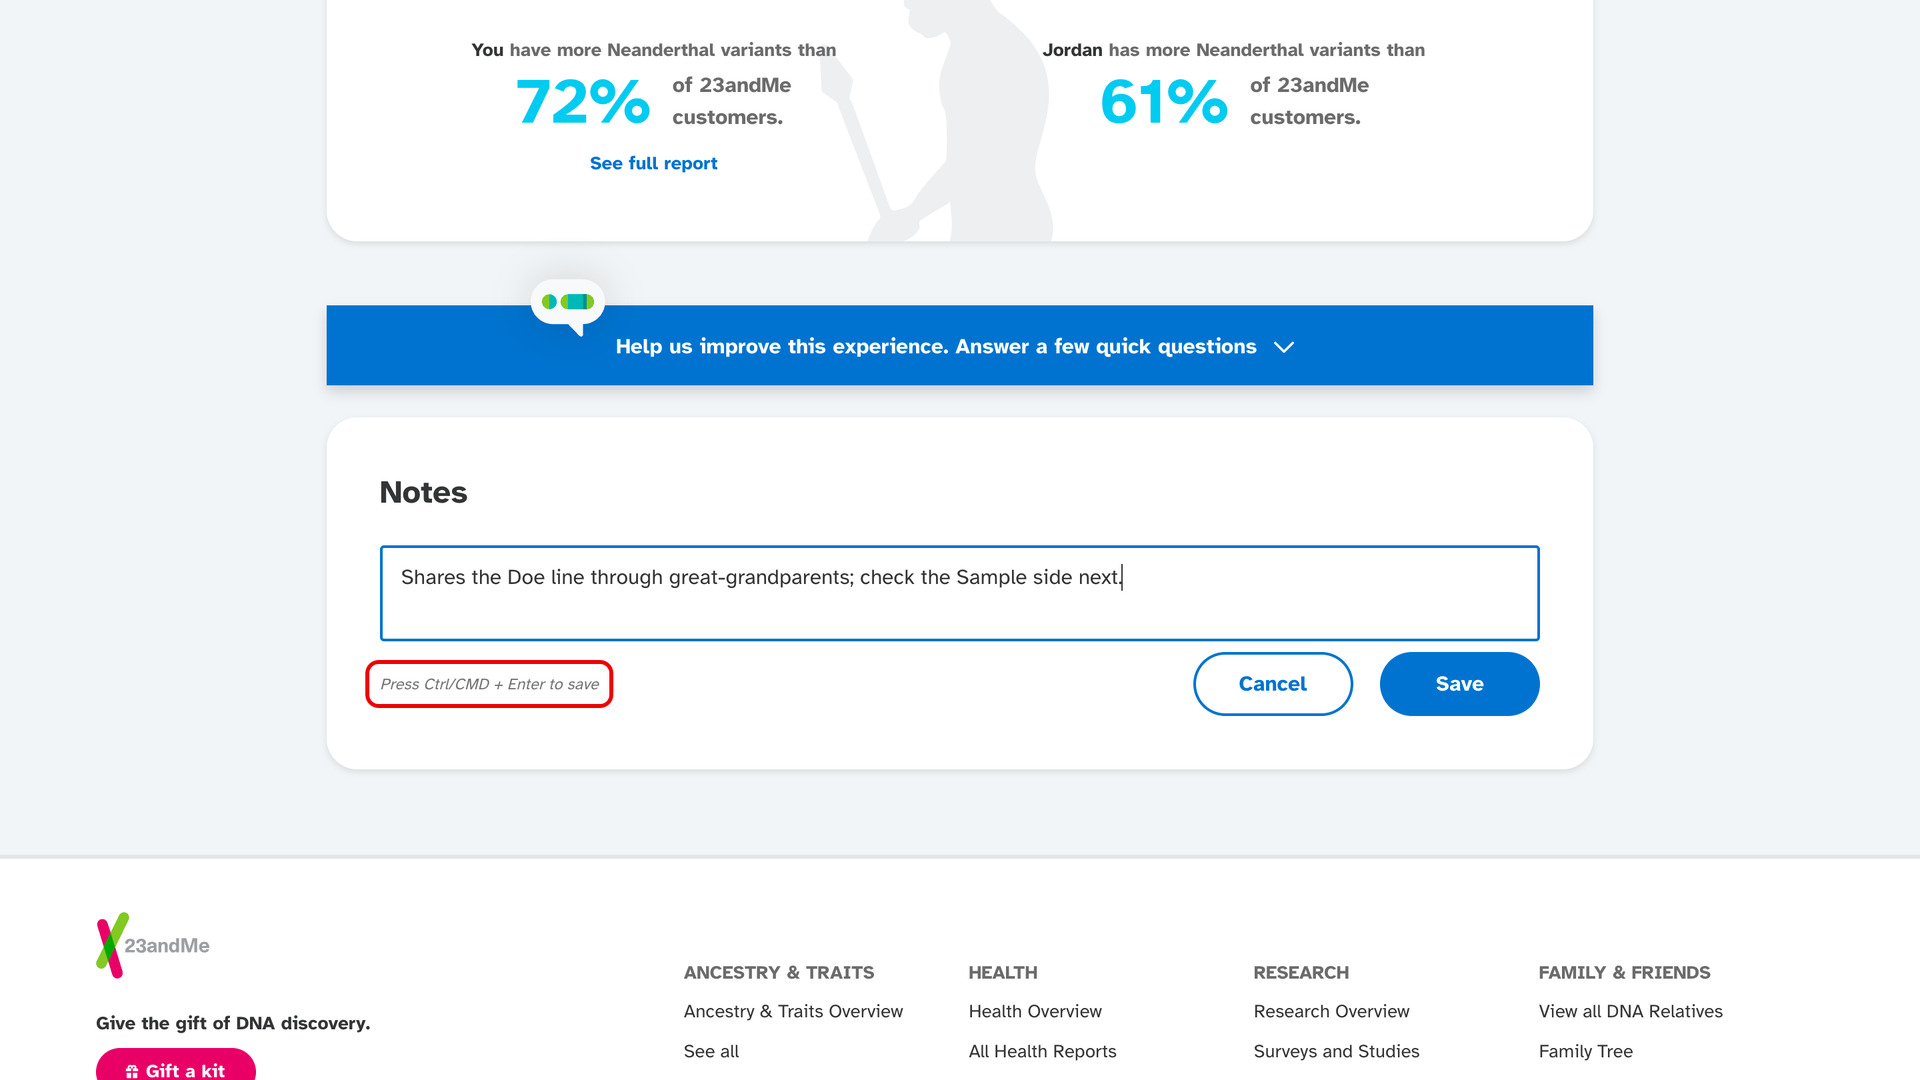Click inside the Notes text field

point(959,593)
